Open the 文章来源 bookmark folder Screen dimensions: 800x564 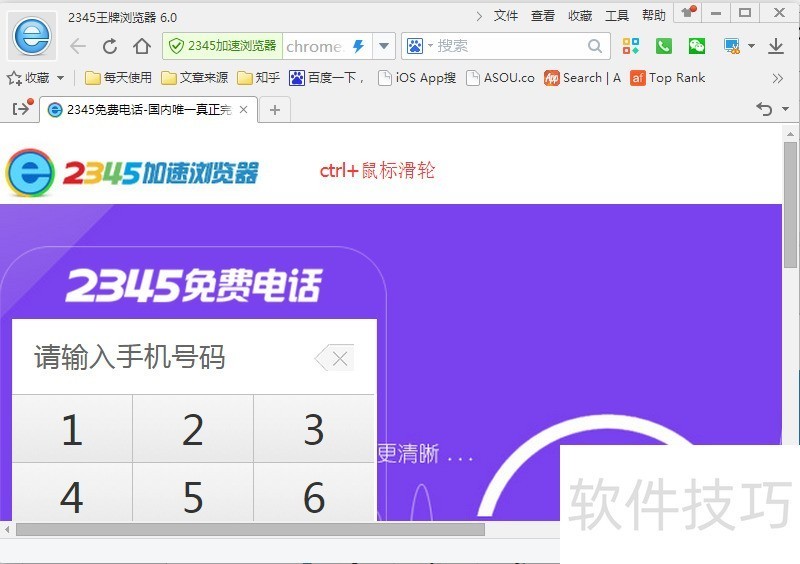[x=194, y=78]
